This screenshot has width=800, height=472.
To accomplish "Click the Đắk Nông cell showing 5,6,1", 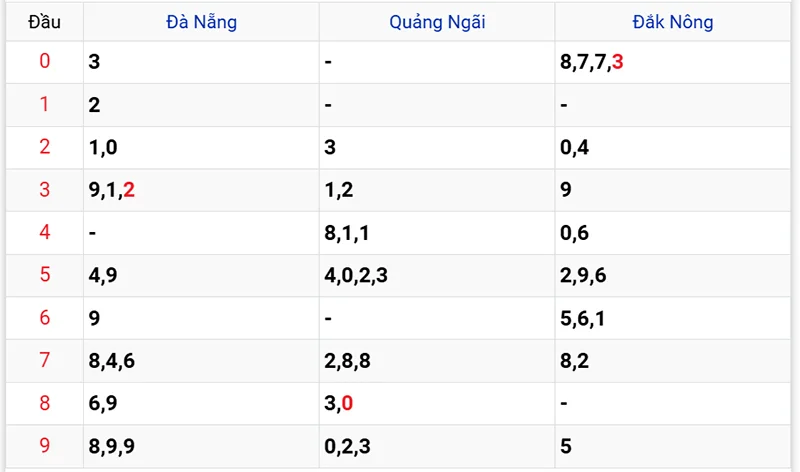I will click(x=584, y=318).
